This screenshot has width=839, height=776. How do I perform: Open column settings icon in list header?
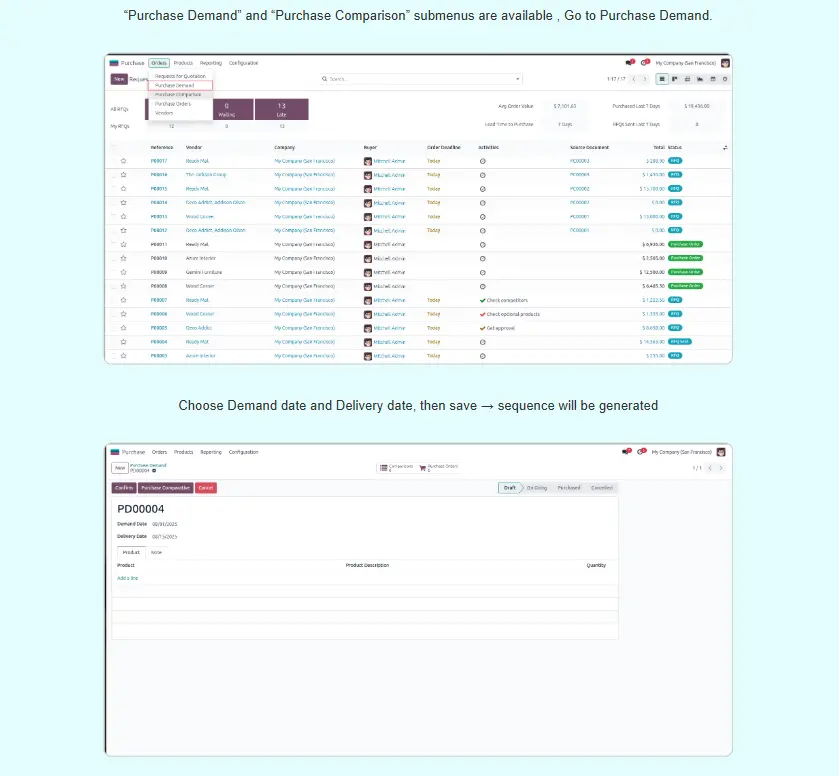(x=725, y=147)
